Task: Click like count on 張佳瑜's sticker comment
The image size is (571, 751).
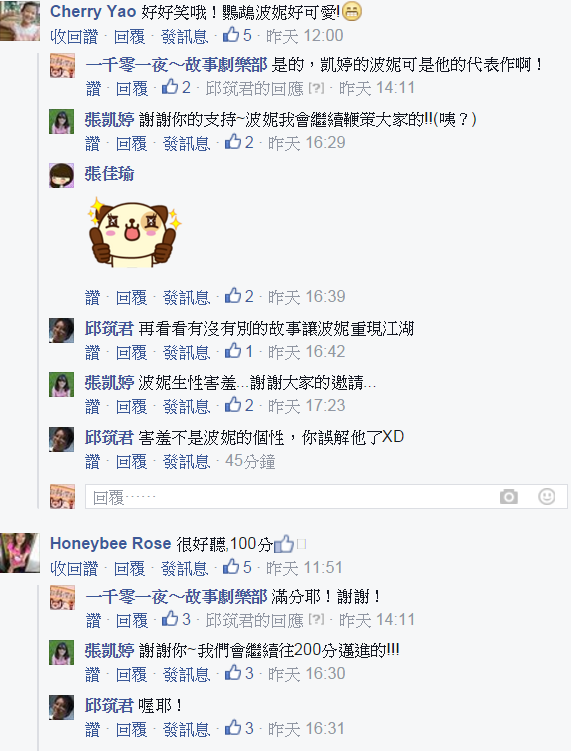Action: [x=239, y=296]
